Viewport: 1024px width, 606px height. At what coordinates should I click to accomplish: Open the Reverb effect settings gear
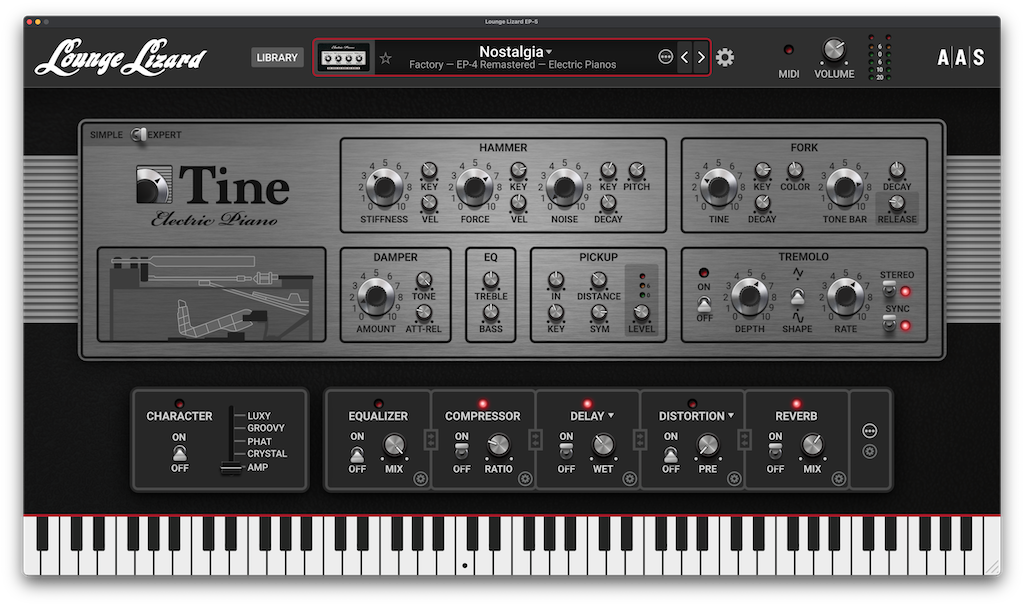click(x=839, y=479)
